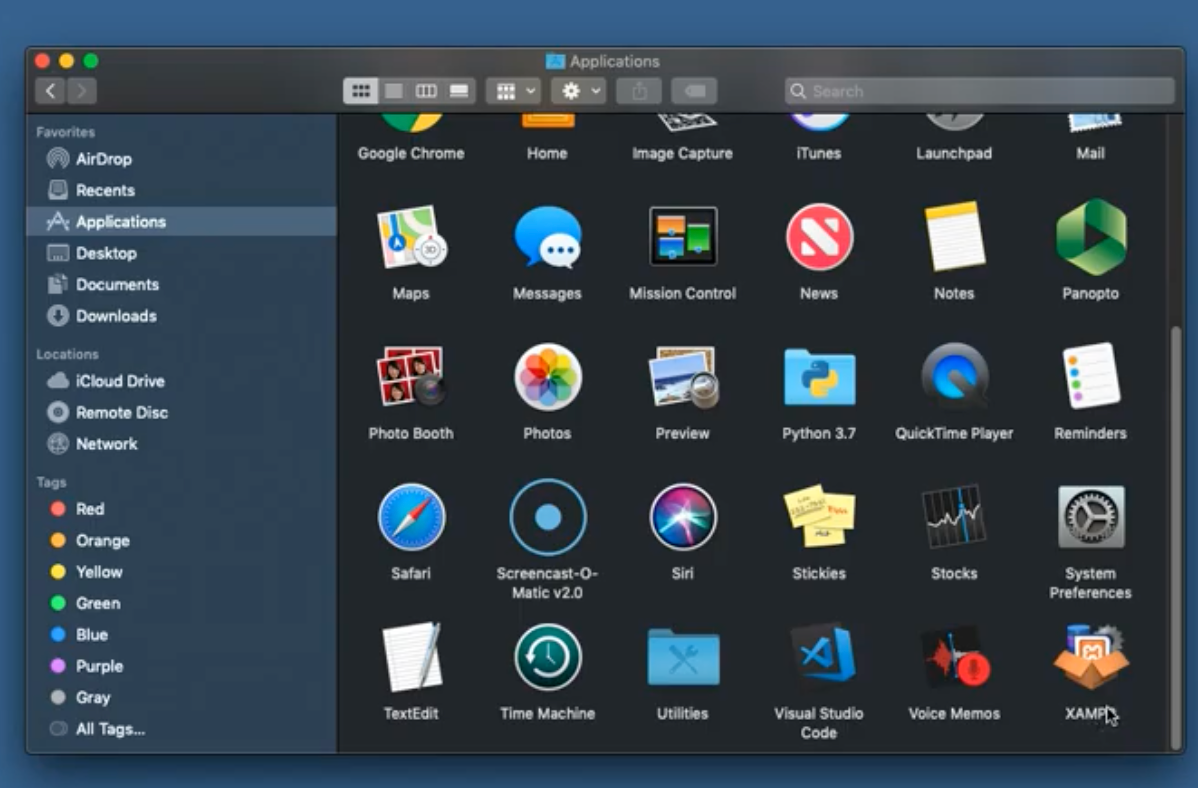Open Documents in the sidebar
This screenshot has width=1198, height=788.
(182, 284)
